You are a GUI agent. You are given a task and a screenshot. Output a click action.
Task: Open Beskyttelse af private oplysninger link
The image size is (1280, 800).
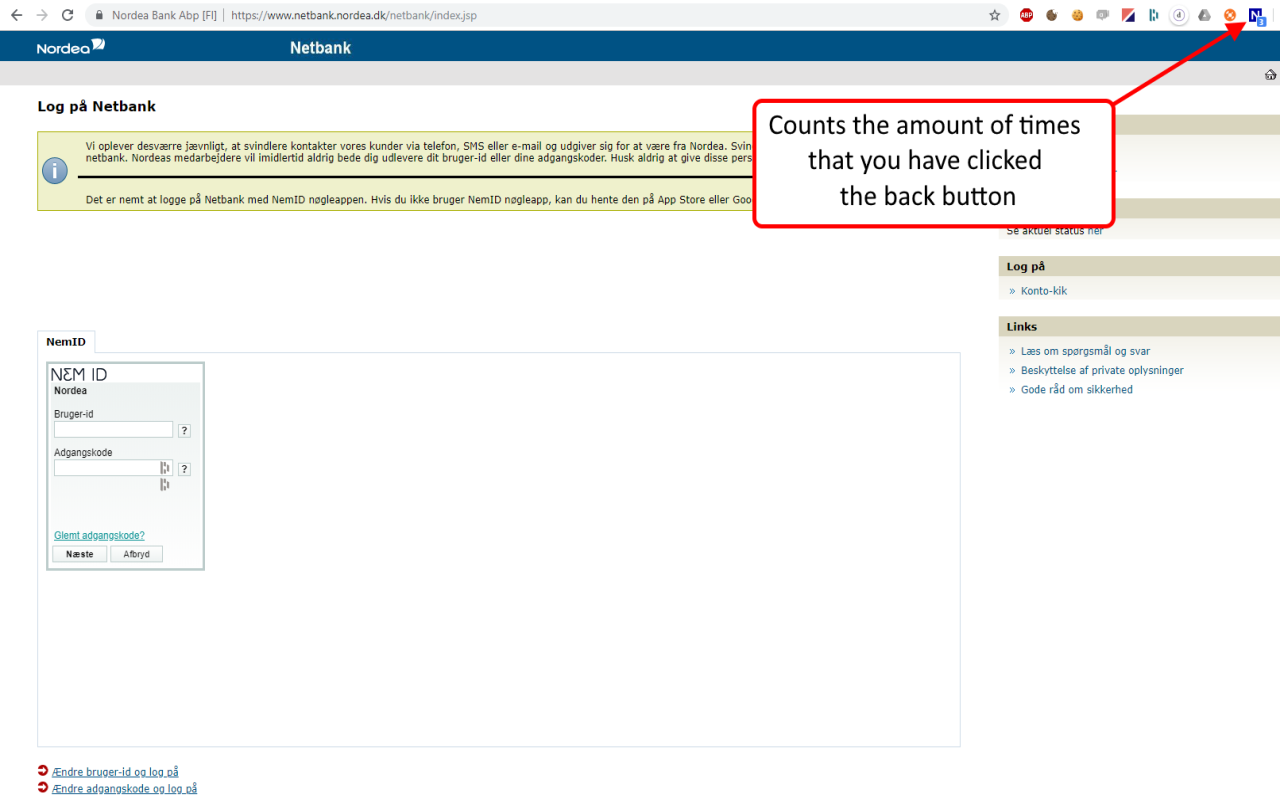click(1102, 370)
